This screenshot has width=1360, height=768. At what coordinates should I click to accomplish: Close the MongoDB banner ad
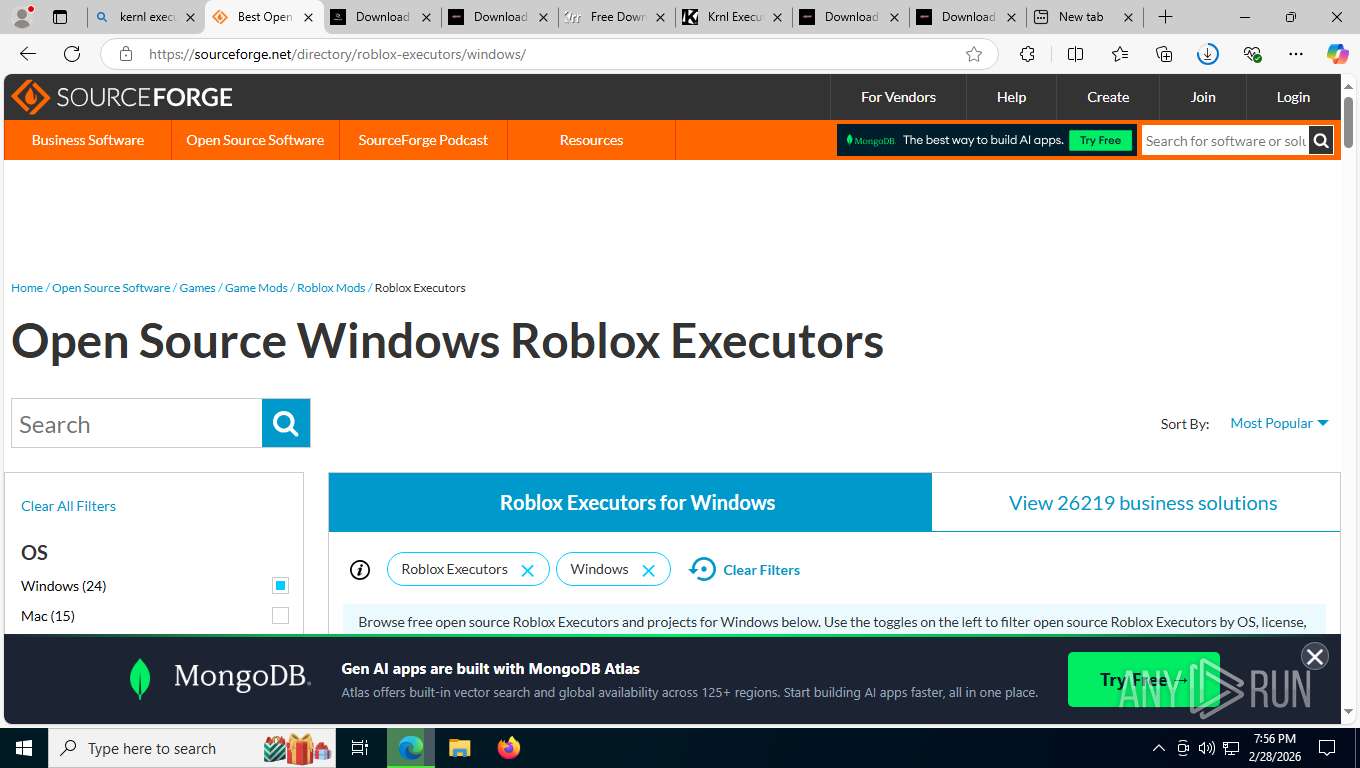(1314, 656)
